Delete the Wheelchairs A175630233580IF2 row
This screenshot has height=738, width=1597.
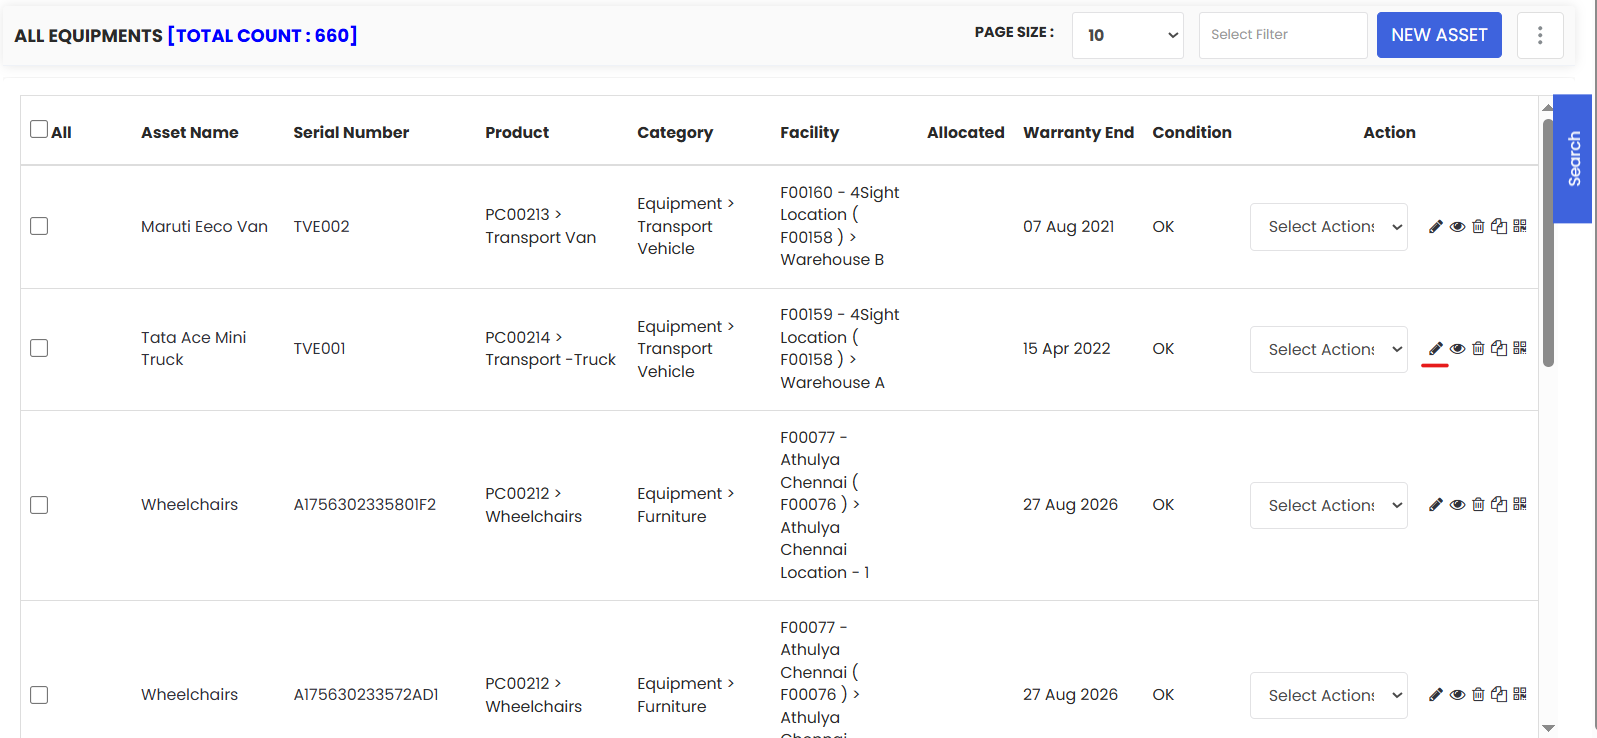pyautogui.click(x=1478, y=505)
